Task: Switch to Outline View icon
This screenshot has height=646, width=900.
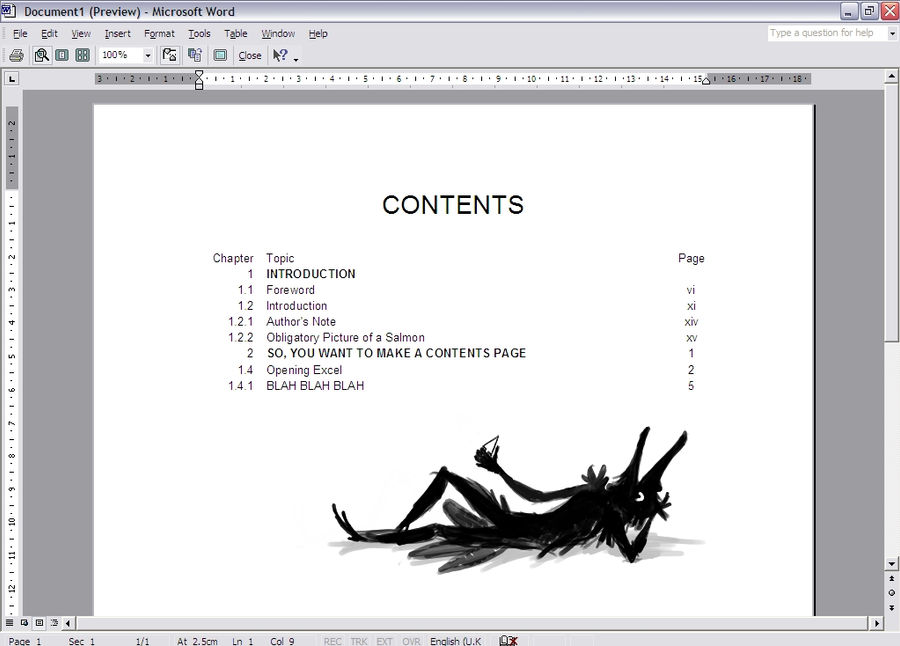Action: (x=54, y=622)
